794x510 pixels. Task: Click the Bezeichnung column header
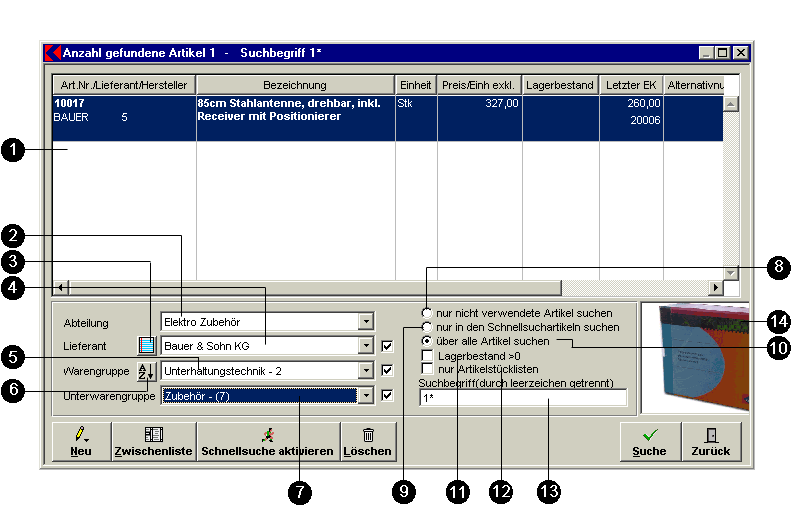tap(295, 85)
